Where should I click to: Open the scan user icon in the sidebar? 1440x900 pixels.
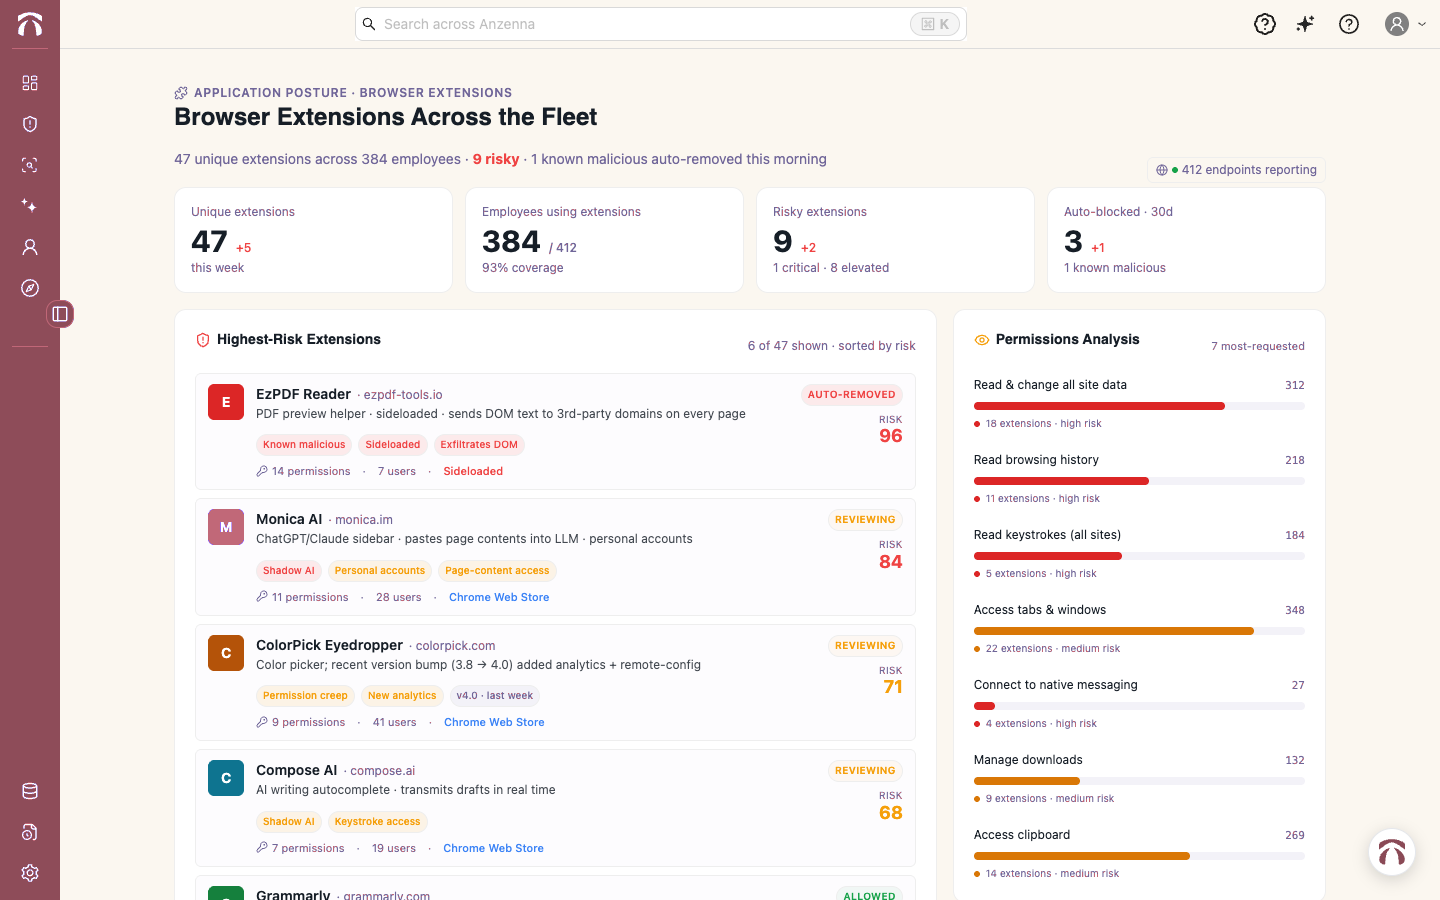tap(30, 165)
